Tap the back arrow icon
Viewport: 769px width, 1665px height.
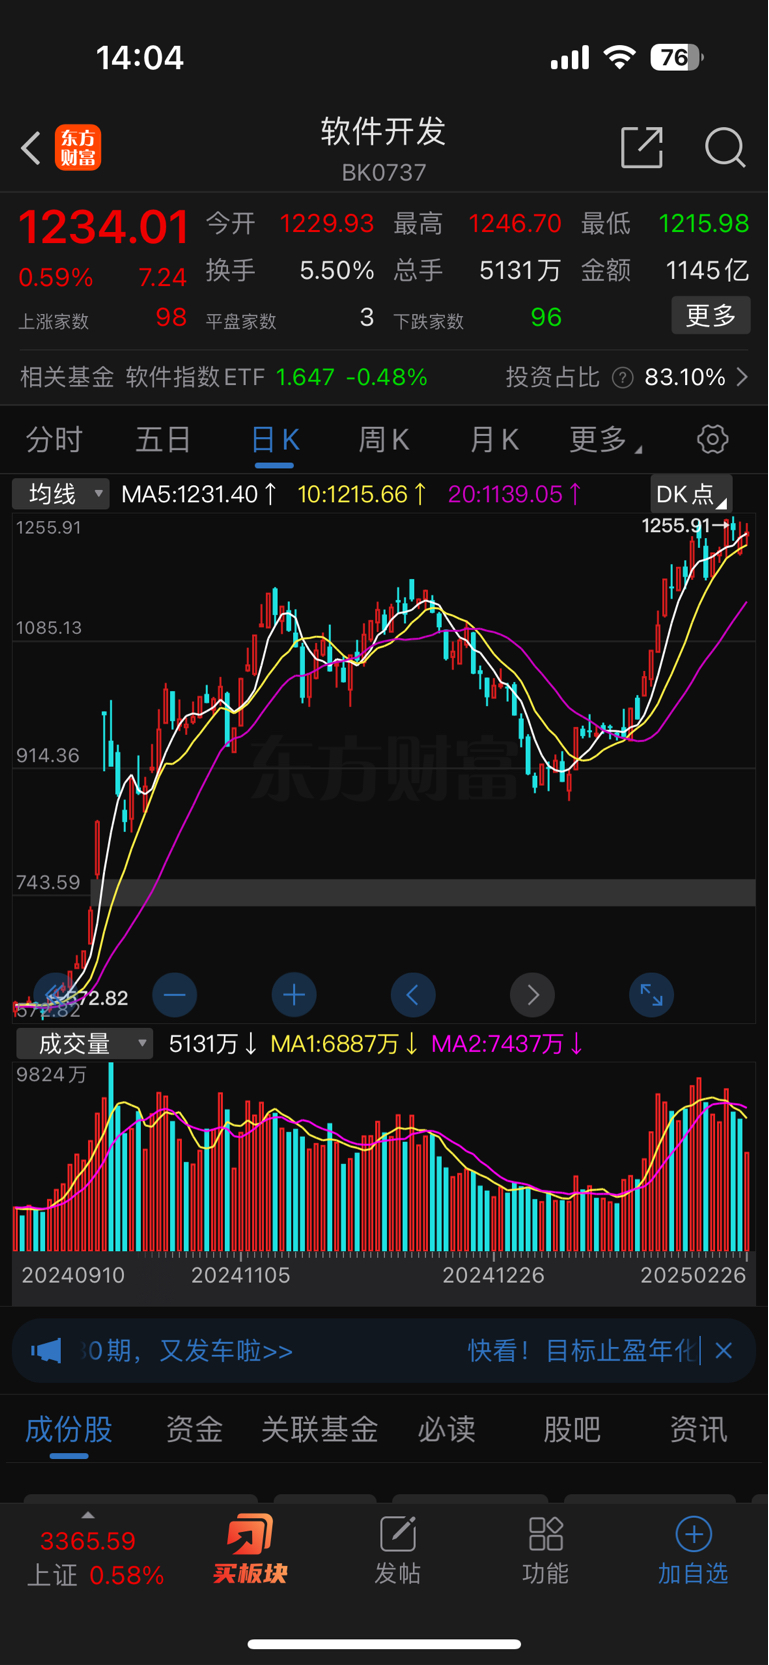[x=31, y=148]
